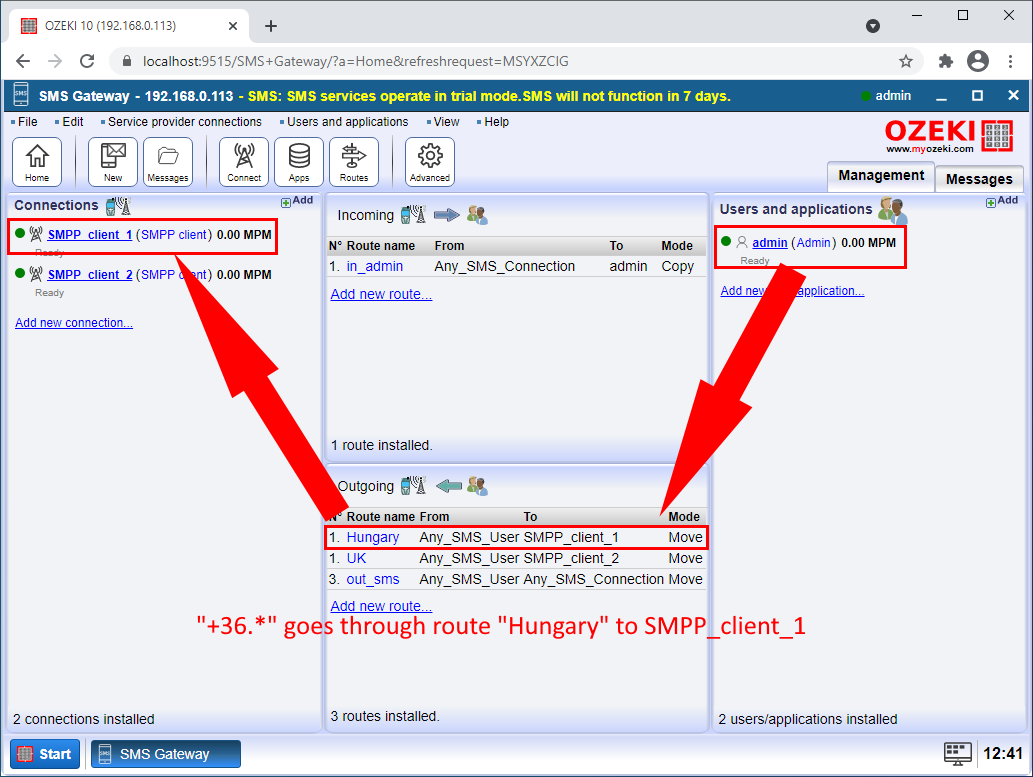Screen dimensions: 1033x777
Task: Go back in the browser
Action: (23, 61)
